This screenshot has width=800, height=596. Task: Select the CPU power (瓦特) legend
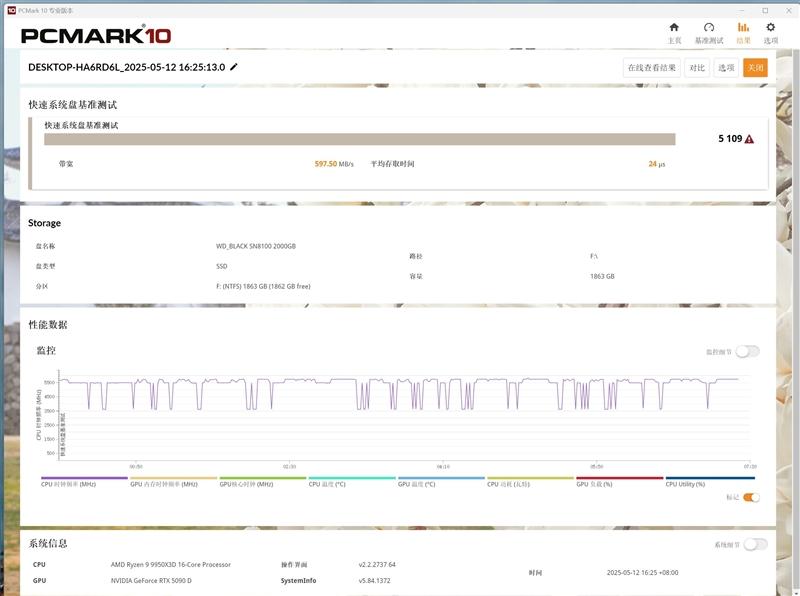point(531,482)
